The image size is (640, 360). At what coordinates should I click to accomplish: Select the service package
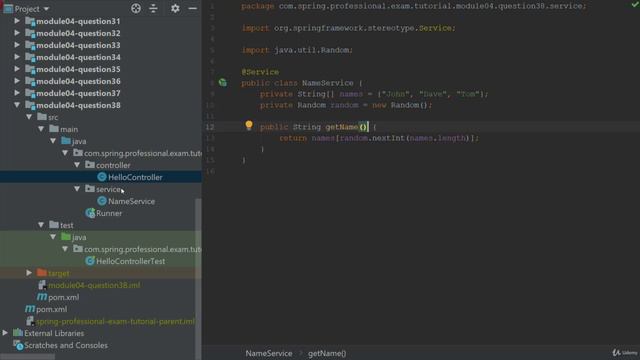point(108,189)
